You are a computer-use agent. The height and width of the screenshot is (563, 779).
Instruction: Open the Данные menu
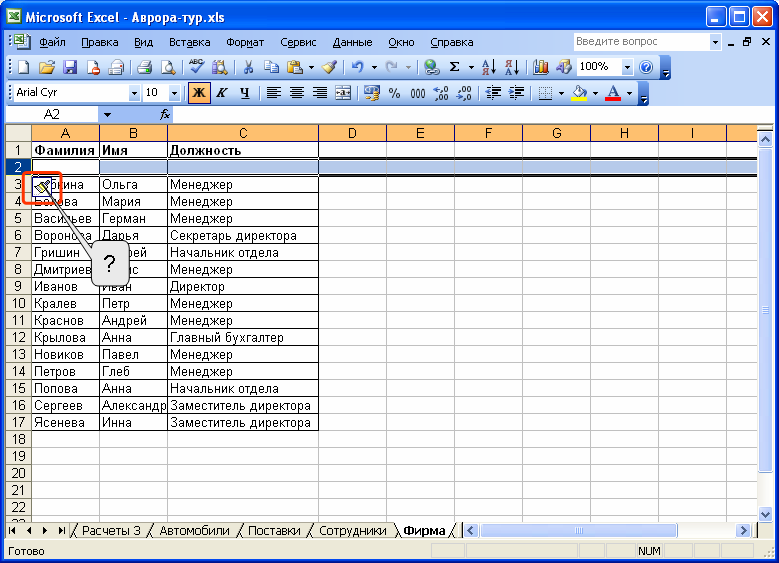(352, 42)
